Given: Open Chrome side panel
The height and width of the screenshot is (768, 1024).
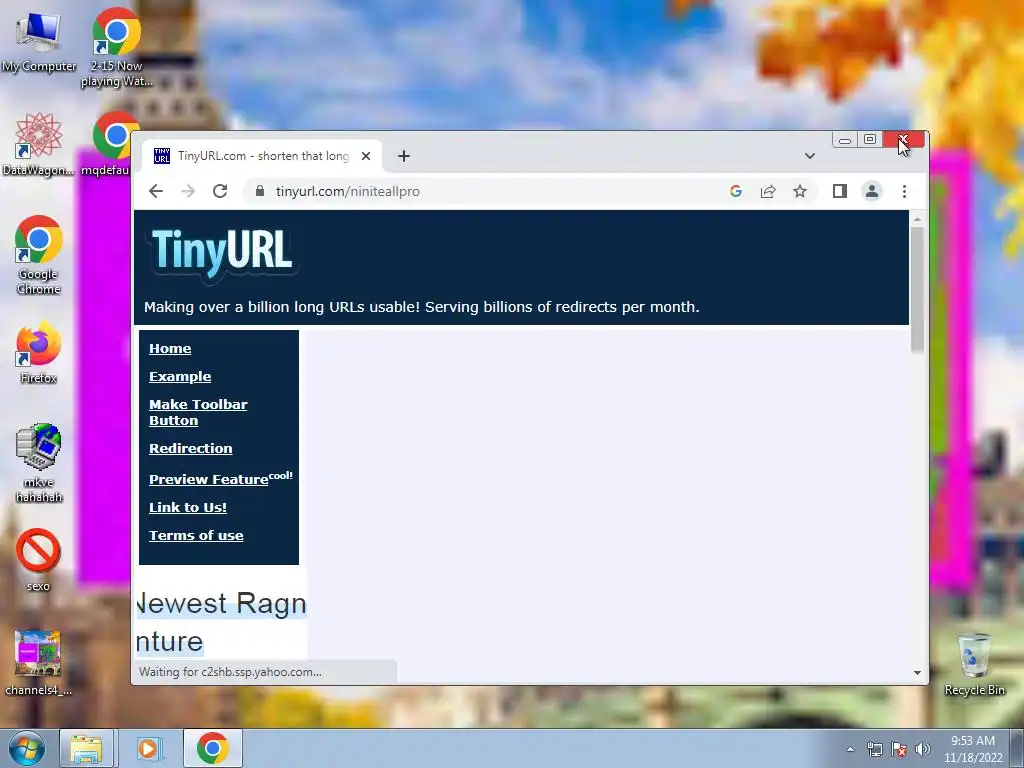Looking at the screenshot, I should [x=840, y=191].
